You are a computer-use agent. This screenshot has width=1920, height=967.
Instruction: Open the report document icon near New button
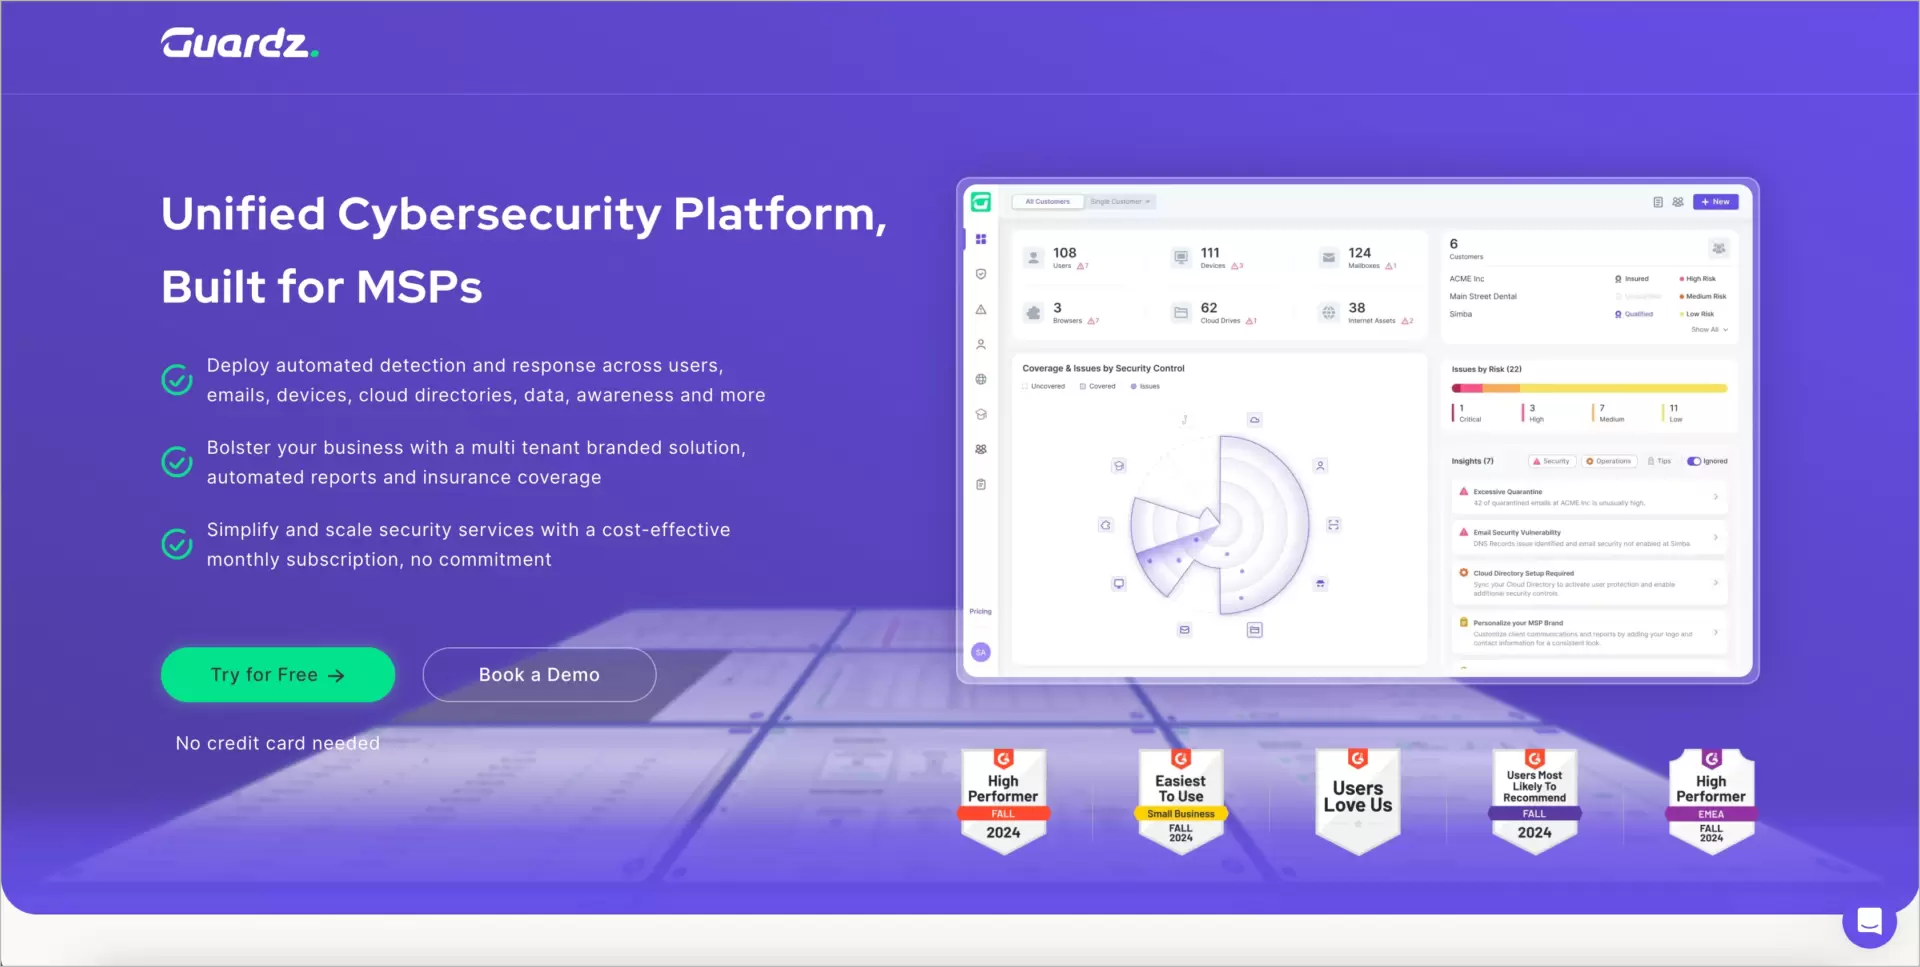pos(1656,201)
